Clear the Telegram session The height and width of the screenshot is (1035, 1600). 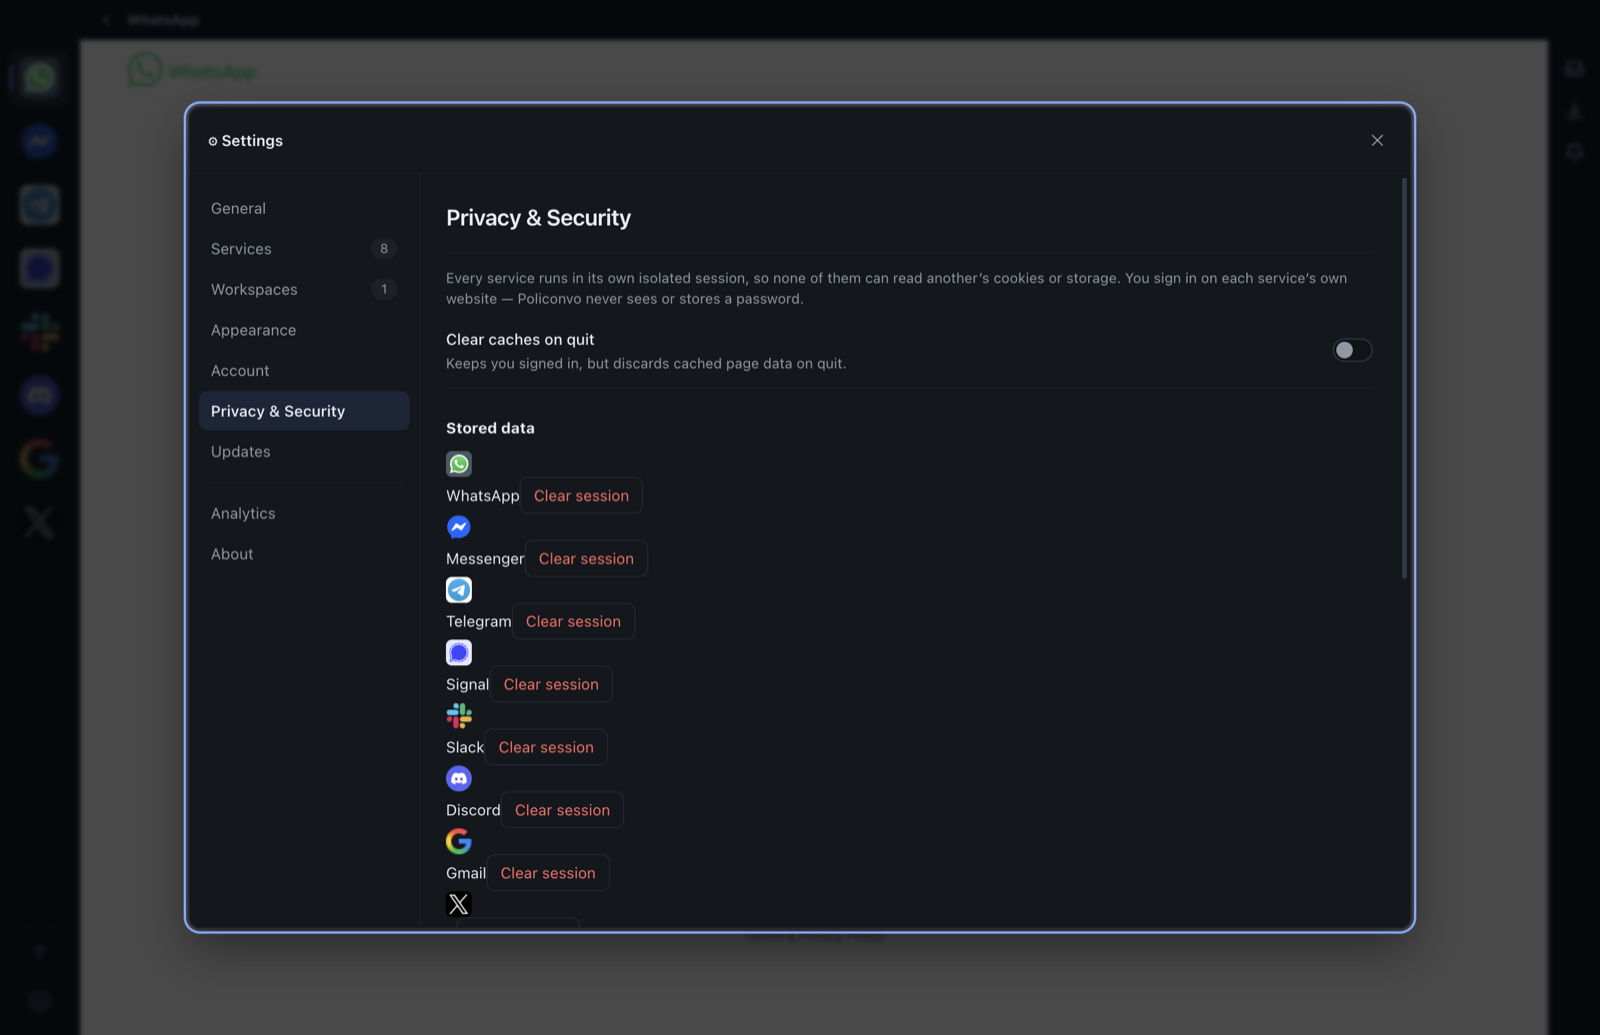(573, 622)
